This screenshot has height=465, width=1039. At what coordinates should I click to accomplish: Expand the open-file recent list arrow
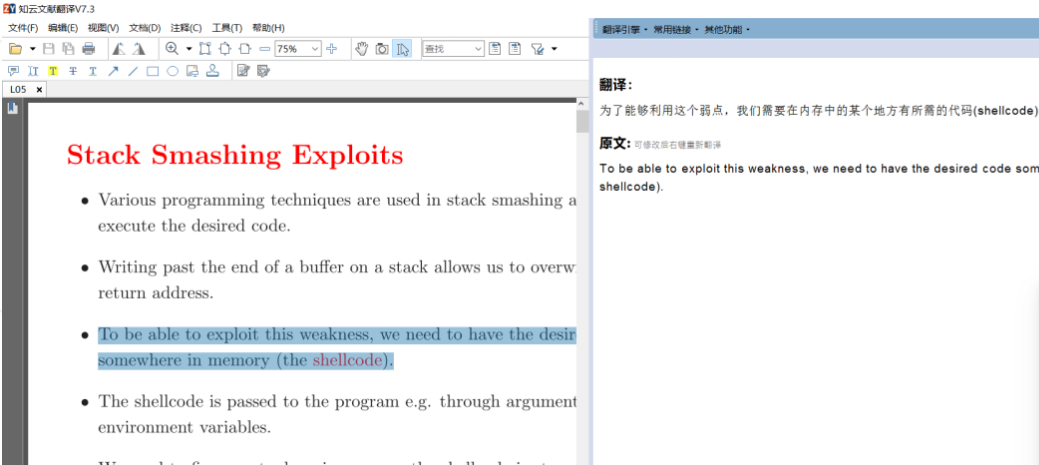point(32,48)
